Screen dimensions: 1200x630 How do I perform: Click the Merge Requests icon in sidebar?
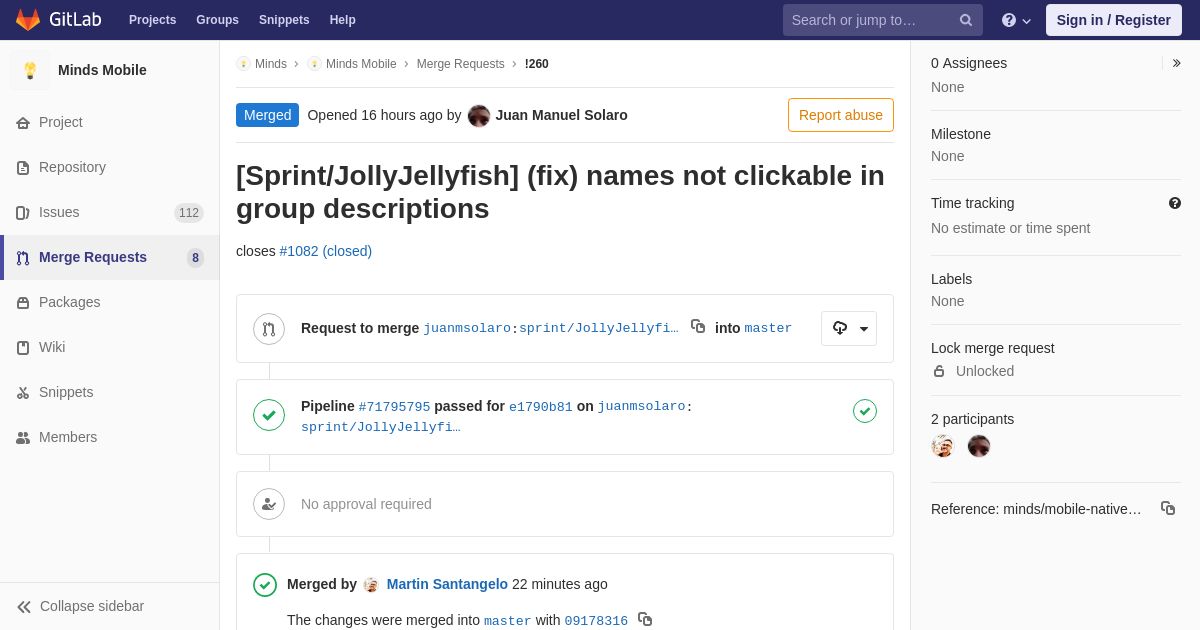tap(23, 258)
